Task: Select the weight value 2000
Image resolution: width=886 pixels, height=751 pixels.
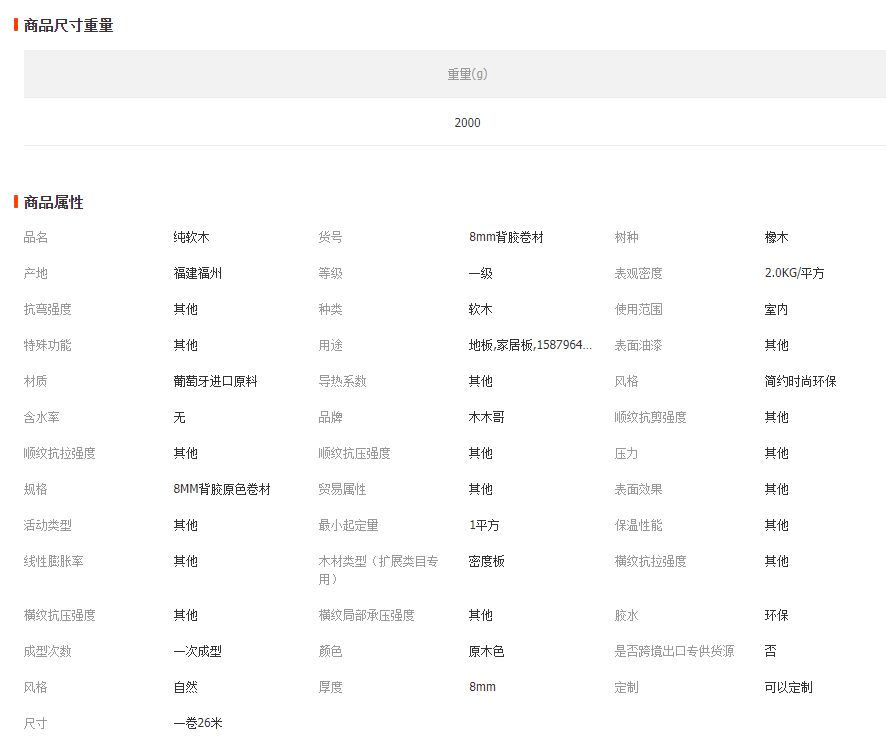Action: pyautogui.click(x=467, y=123)
